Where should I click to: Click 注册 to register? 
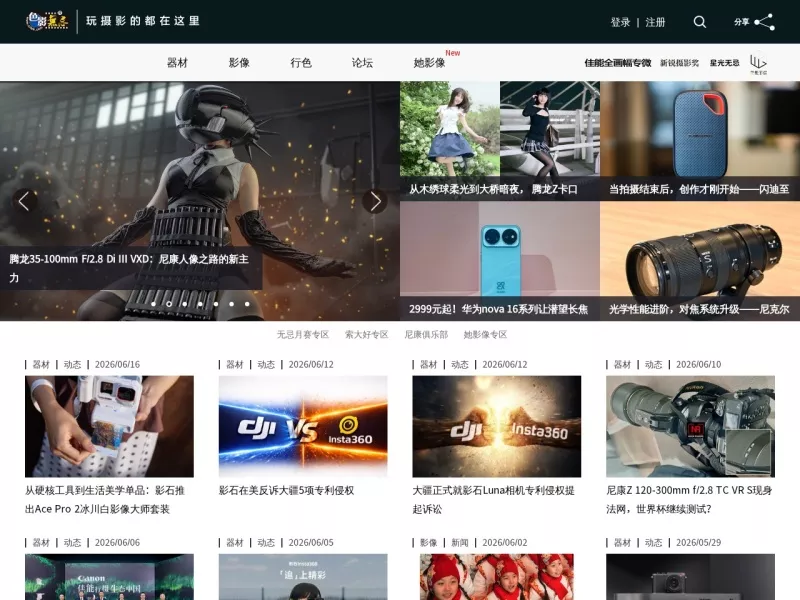click(x=655, y=22)
